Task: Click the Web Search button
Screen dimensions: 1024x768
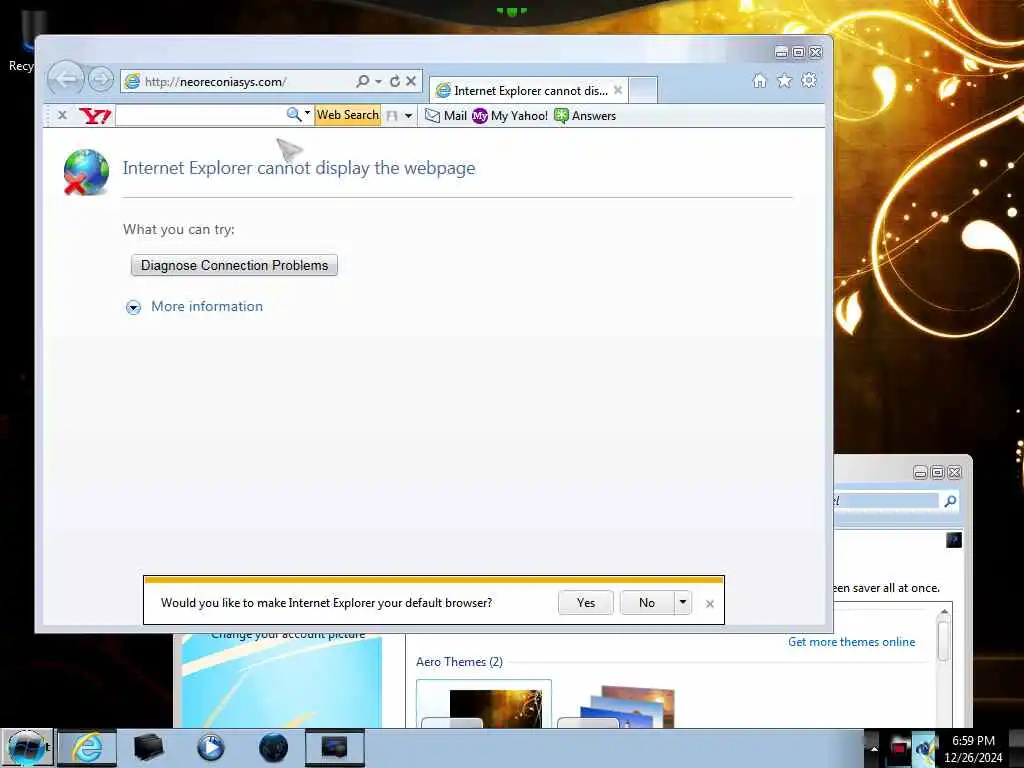Action: coord(347,115)
